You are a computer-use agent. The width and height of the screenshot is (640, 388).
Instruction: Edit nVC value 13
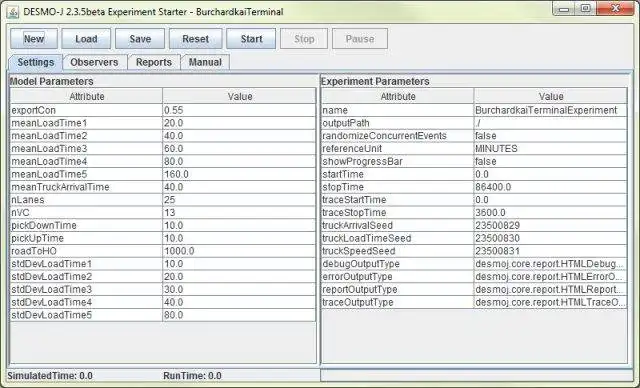tap(239, 213)
